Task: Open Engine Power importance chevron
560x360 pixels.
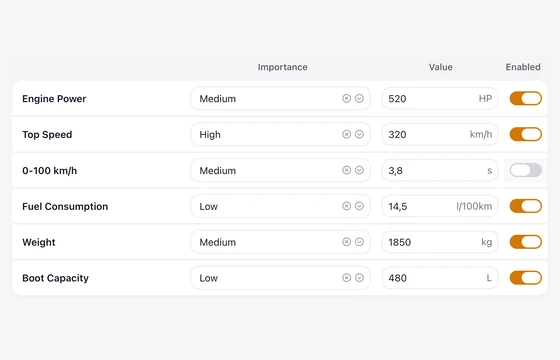Action: pos(359,98)
